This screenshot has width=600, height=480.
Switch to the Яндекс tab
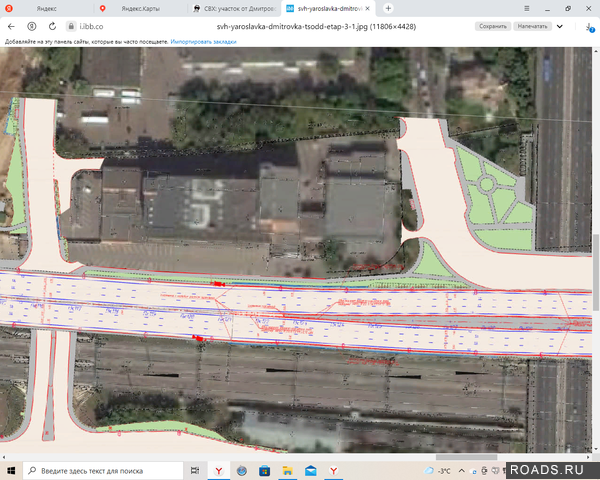(45, 8)
